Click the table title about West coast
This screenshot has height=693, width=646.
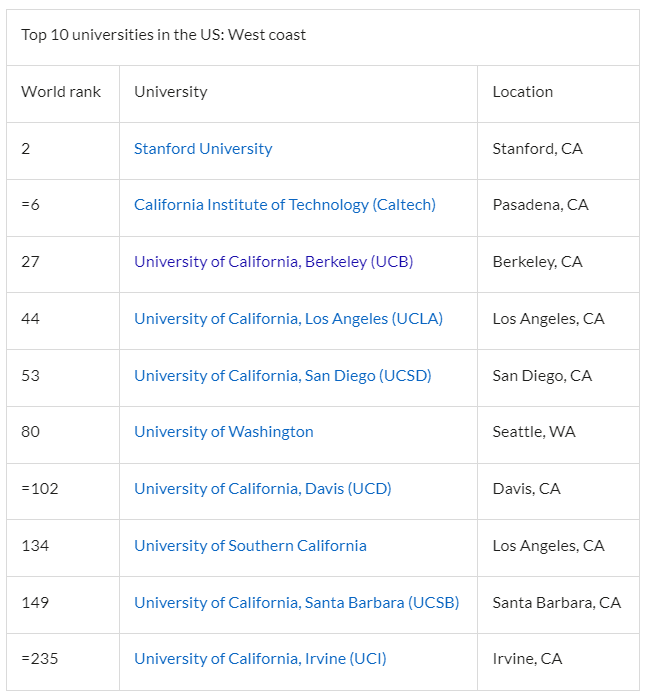click(163, 35)
